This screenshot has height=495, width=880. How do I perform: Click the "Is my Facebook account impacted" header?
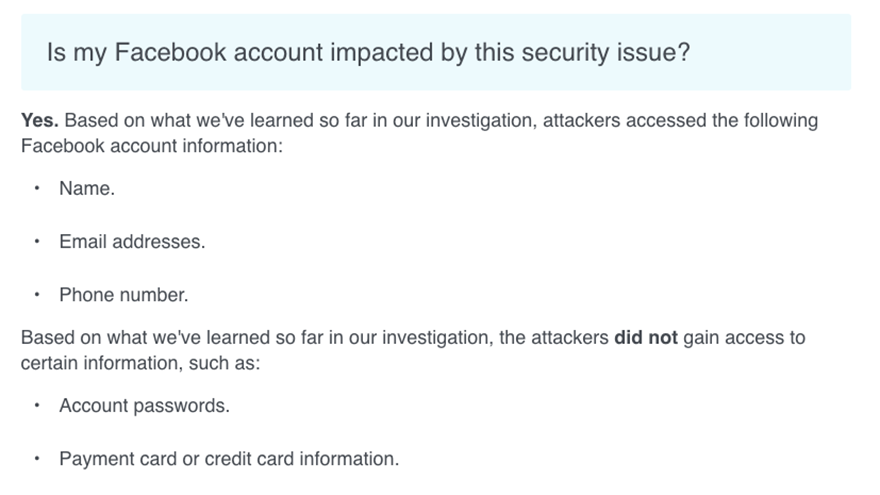(367, 53)
